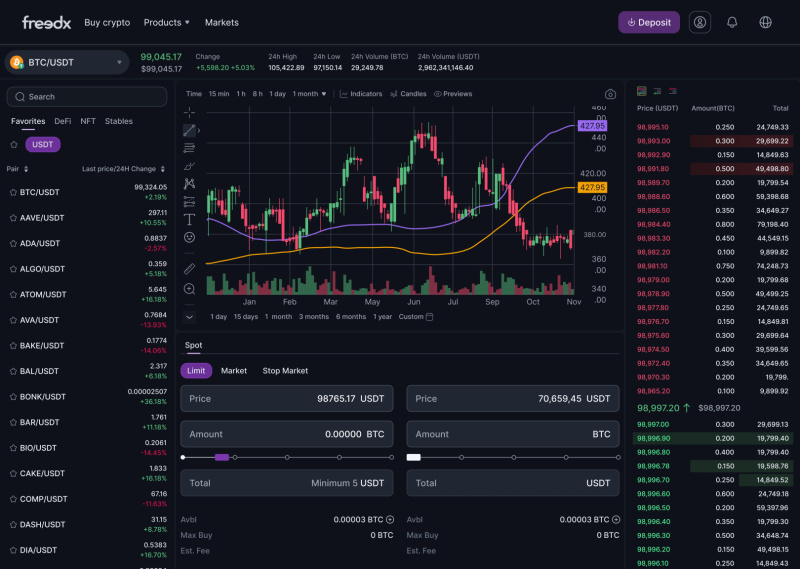Select the ruler measure tool
The width and height of the screenshot is (800, 569).
pyautogui.click(x=189, y=268)
